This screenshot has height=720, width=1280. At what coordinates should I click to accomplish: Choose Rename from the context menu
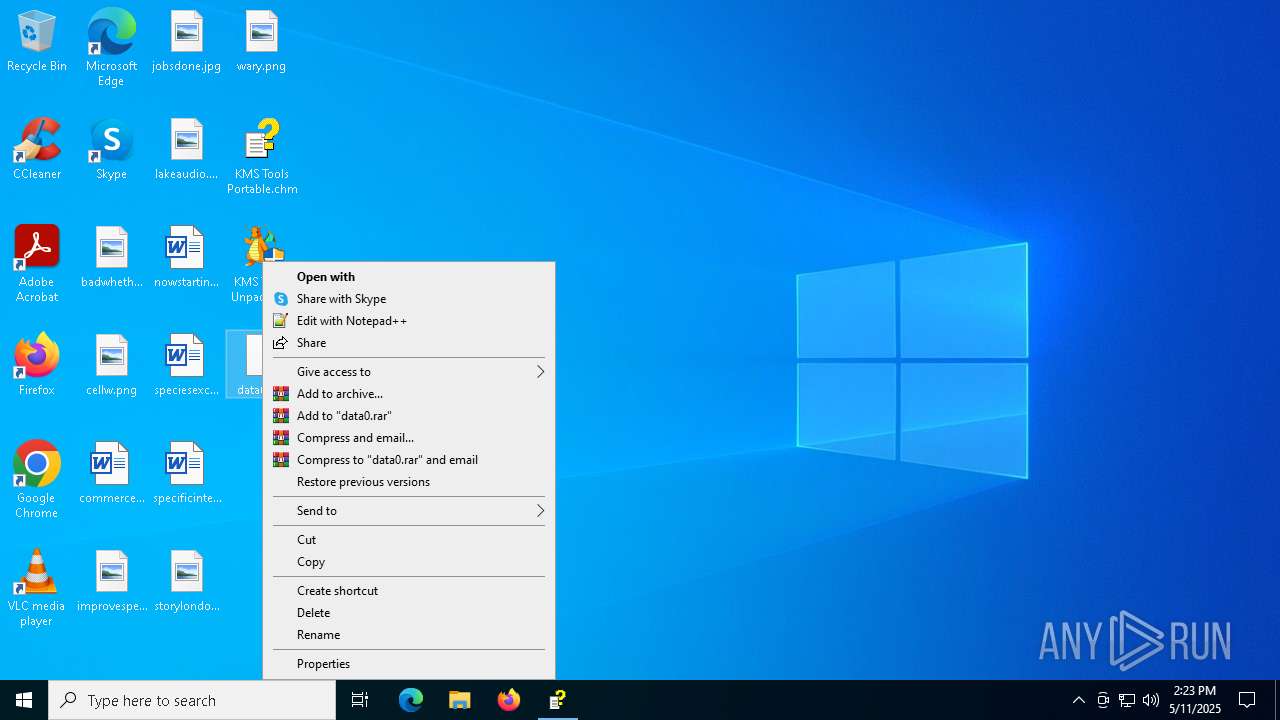pos(409,635)
